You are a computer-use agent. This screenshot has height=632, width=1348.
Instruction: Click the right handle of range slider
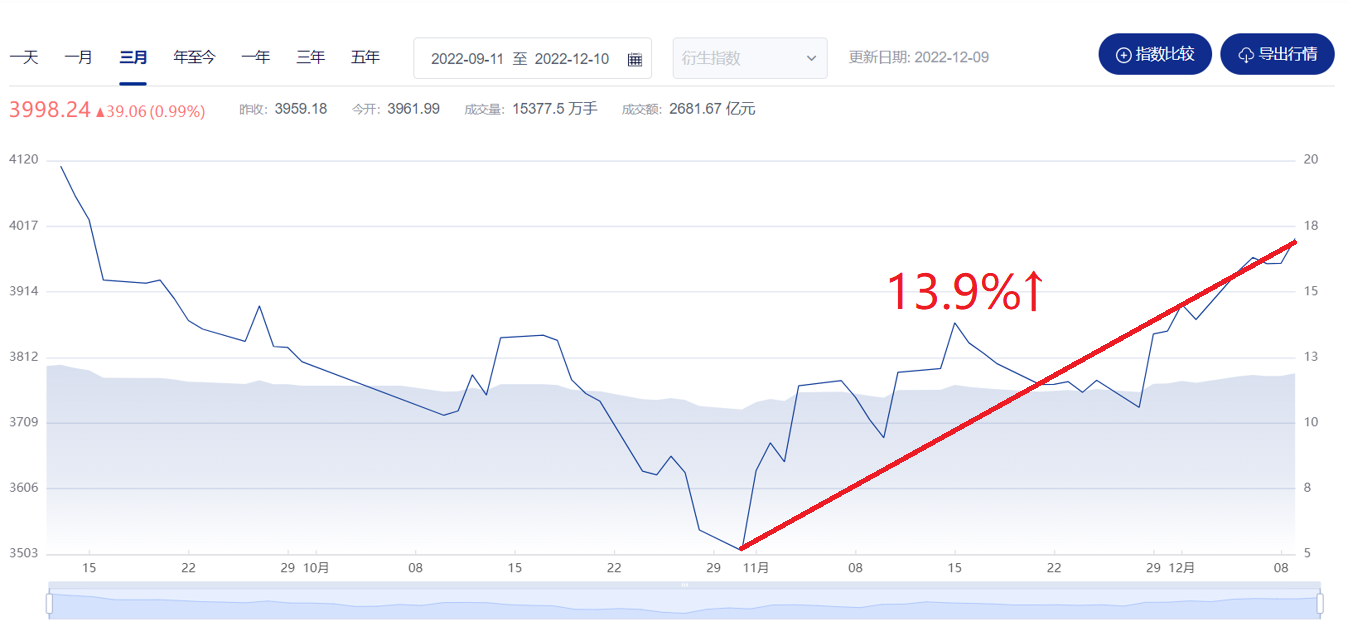click(x=1320, y=604)
